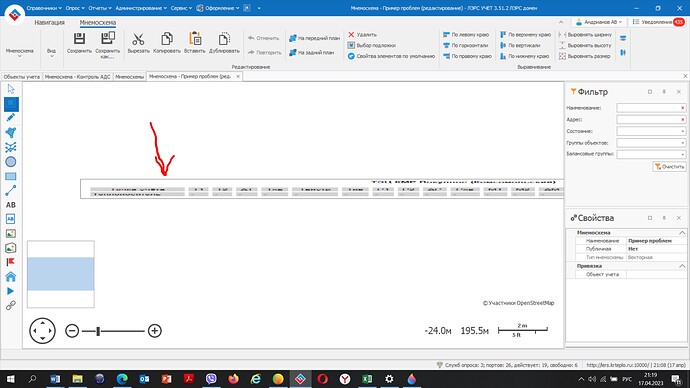Select the circle shape tool
The width and height of the screenshot is (690, 388).
(11, 162)
